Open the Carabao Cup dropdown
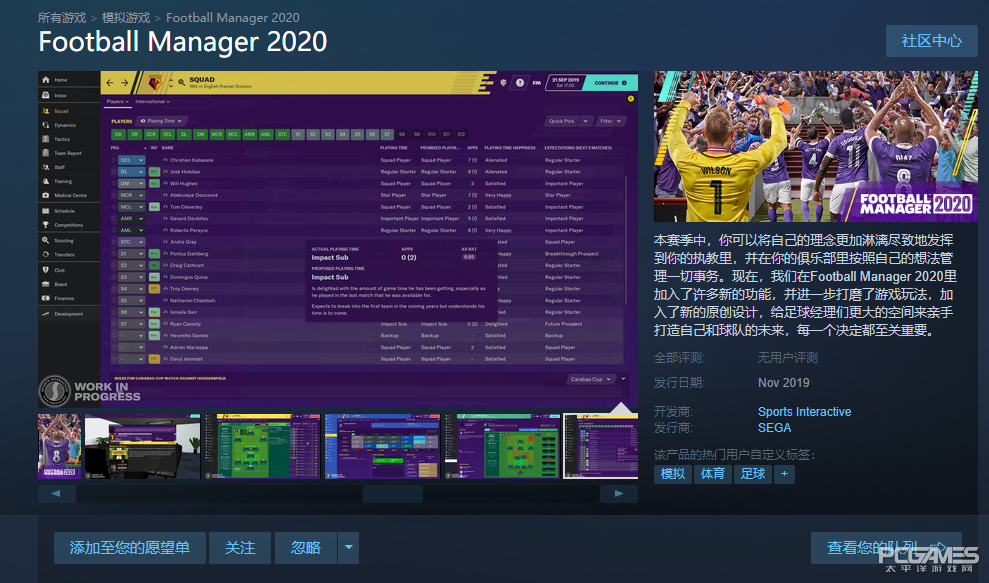The height and width of the screenshot is (583, 989). 590,379
